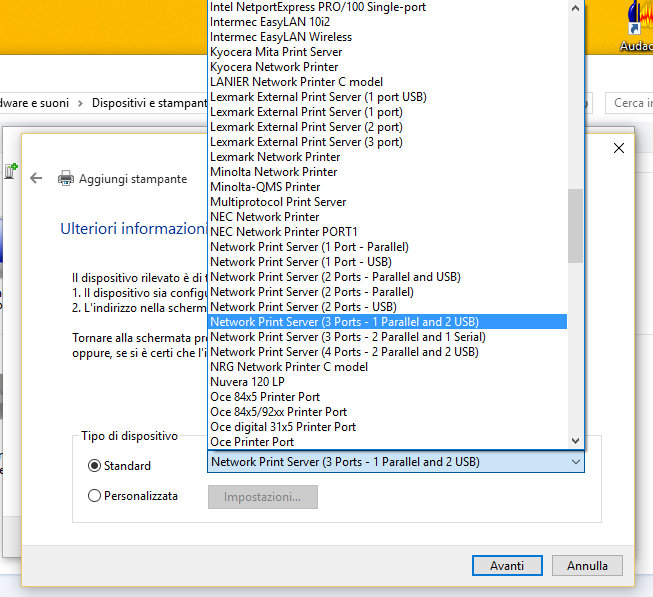Click the list scrollbar down arrow
Image resolution: width=653 pixels, height=597 pixels.
pyautogui.click(x=576, y=440)
